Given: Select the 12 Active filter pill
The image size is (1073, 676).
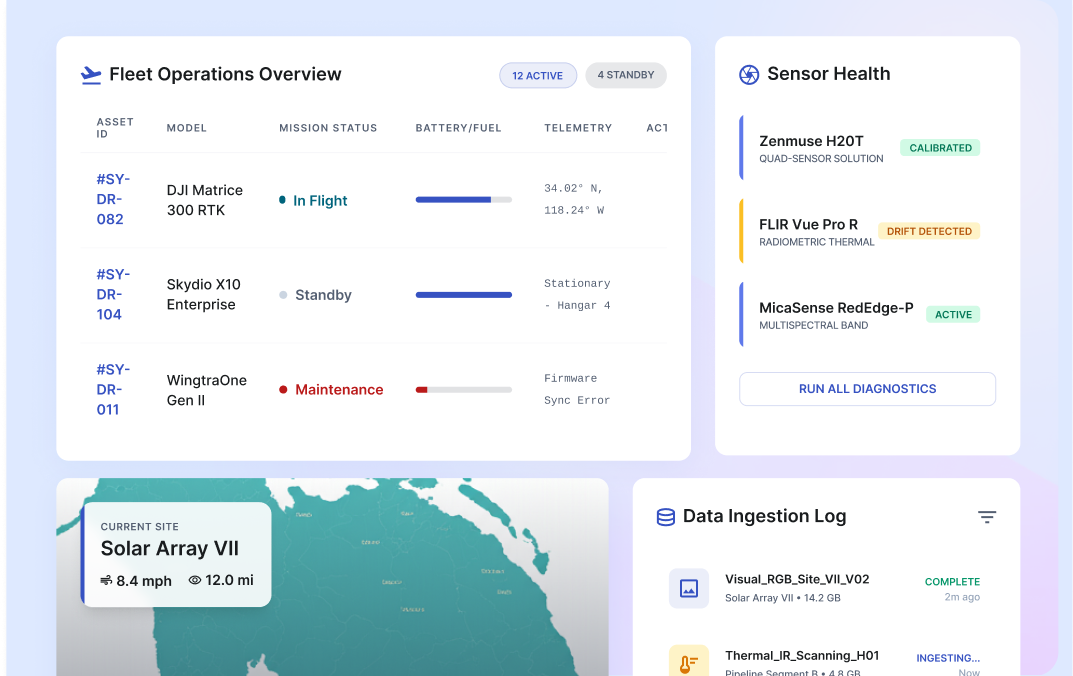Looking at the screenshot, I should (538, 76).
